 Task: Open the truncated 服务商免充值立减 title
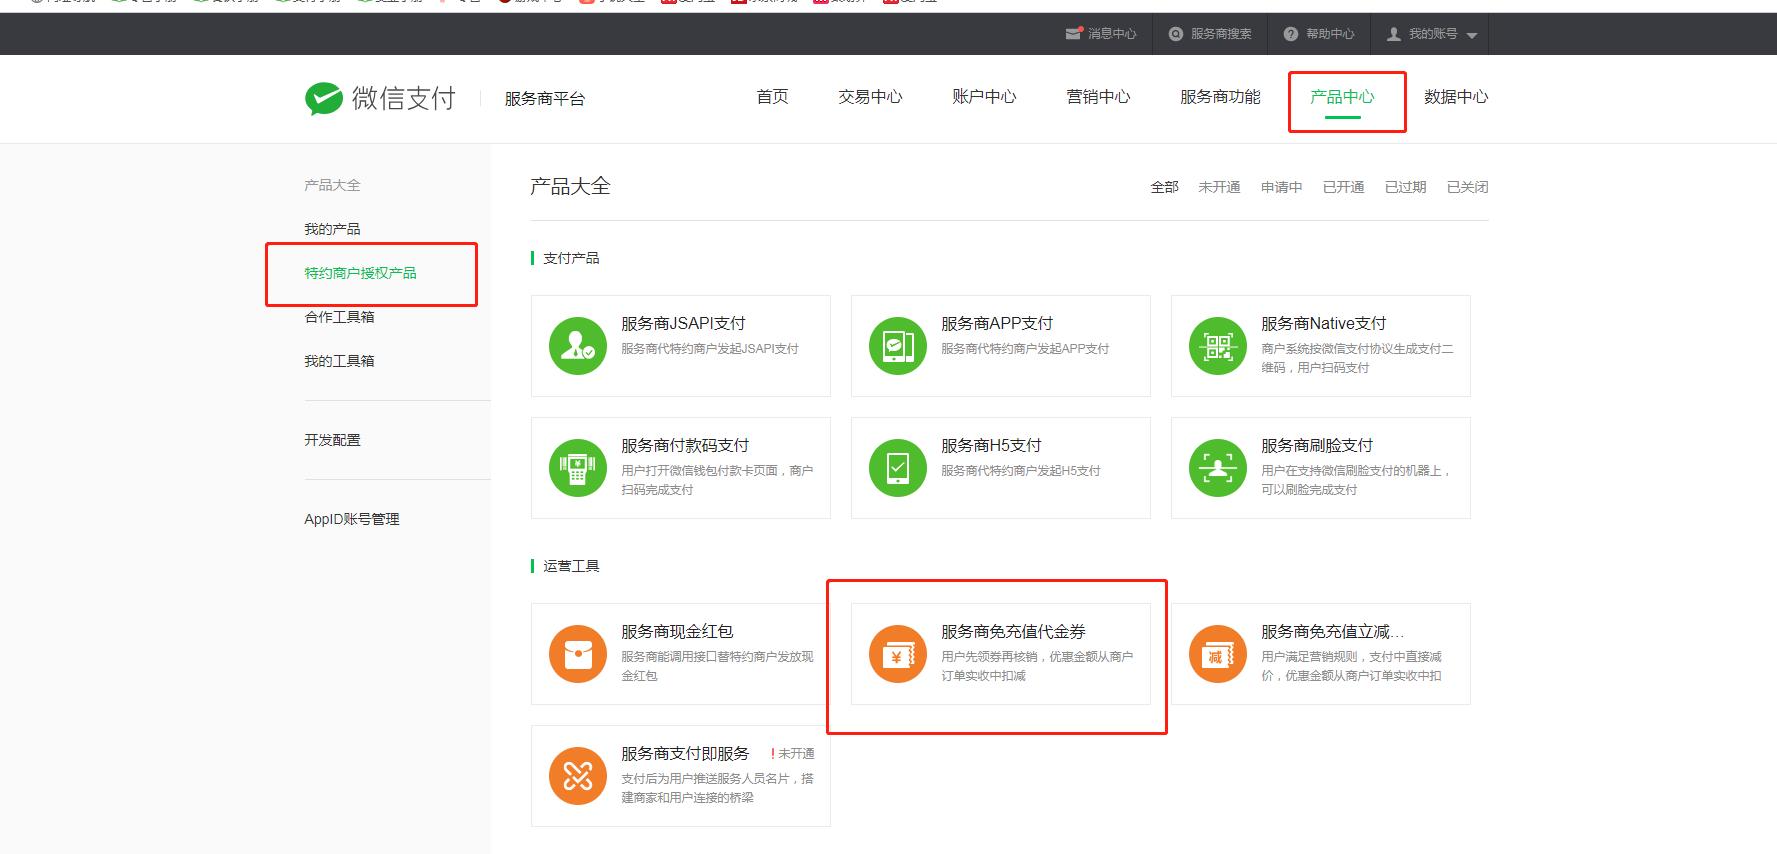tap(1332, 632)
